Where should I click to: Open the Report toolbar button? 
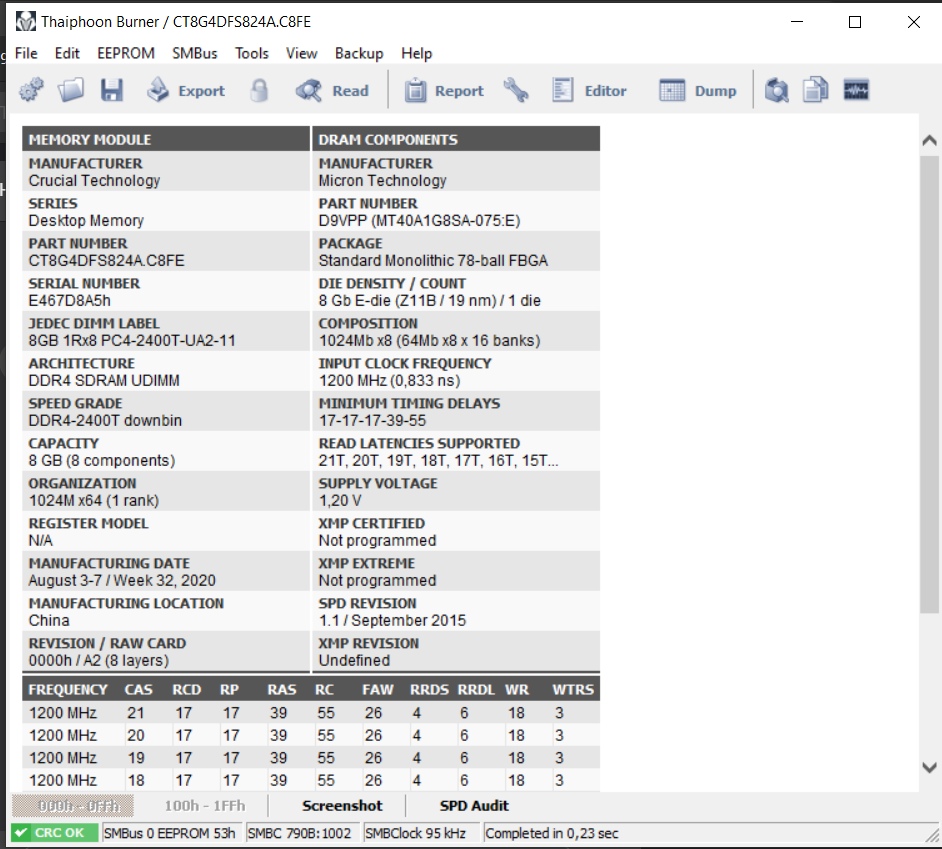pos(444,91)
